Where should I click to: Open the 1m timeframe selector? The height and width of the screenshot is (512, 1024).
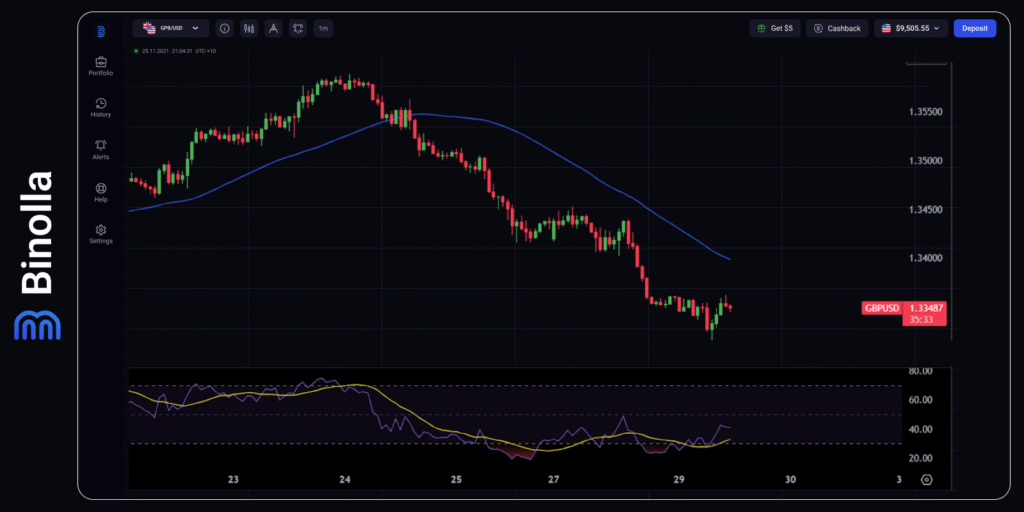point(323,29)
